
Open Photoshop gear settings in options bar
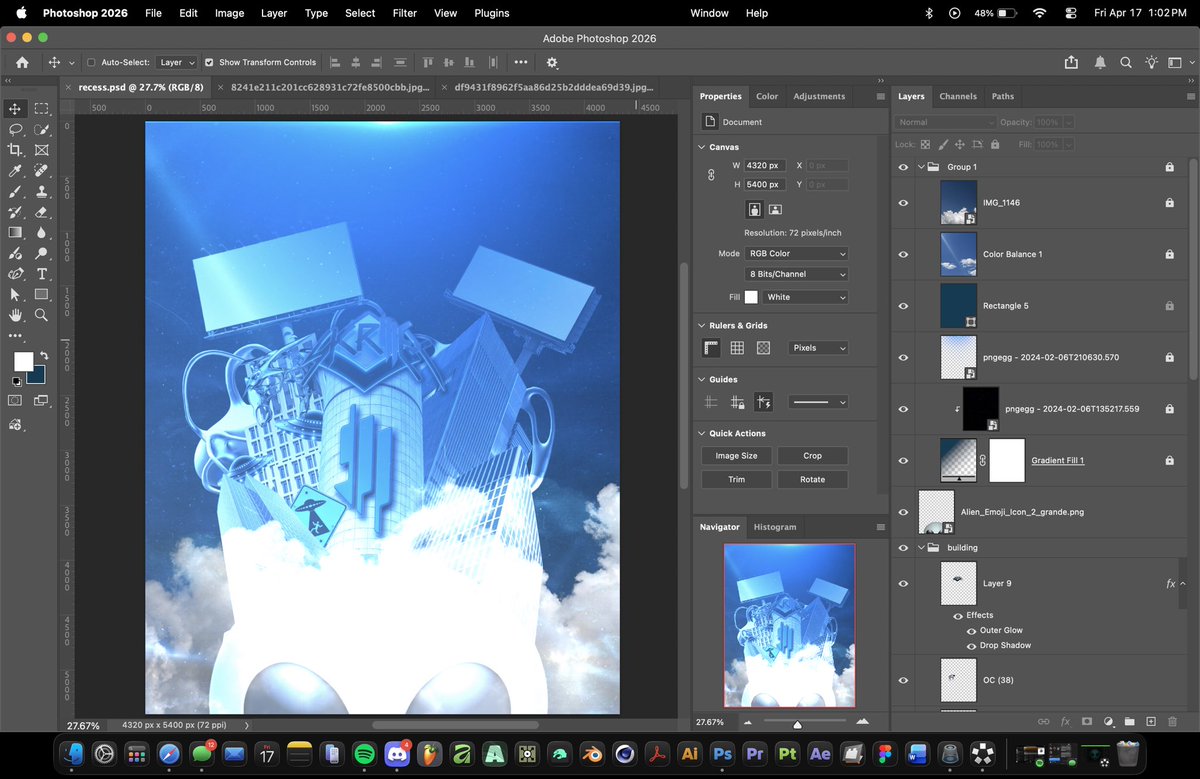click(x=552, y=62)
